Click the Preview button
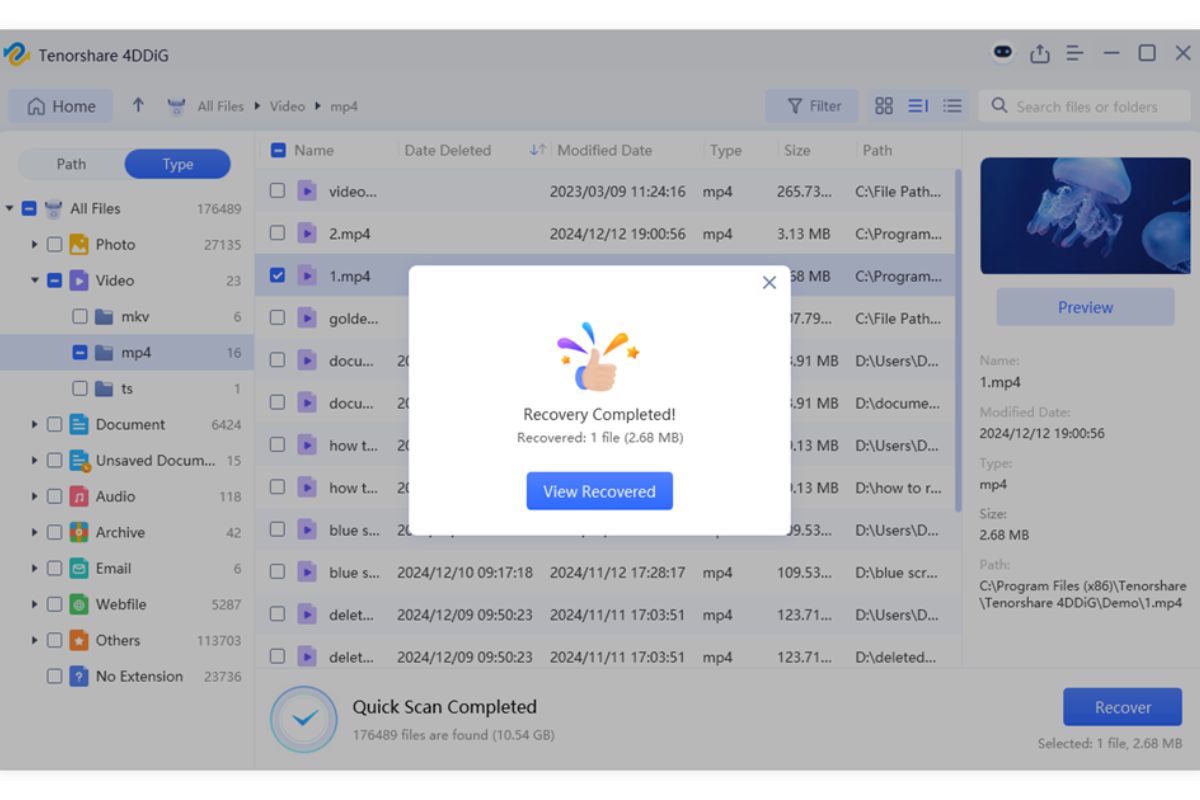 pyautogui.click(x=1085, y=307)
